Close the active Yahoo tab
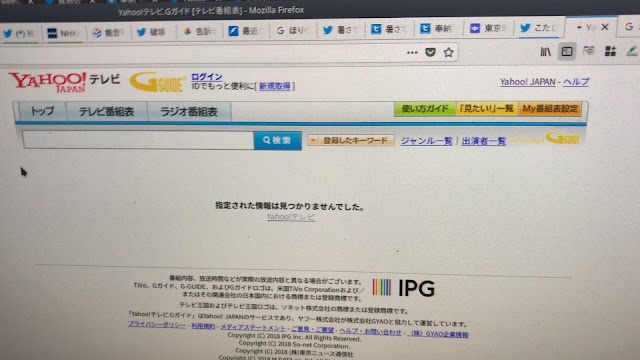This screenshot has height=360, width=640. tap(605, 27)
